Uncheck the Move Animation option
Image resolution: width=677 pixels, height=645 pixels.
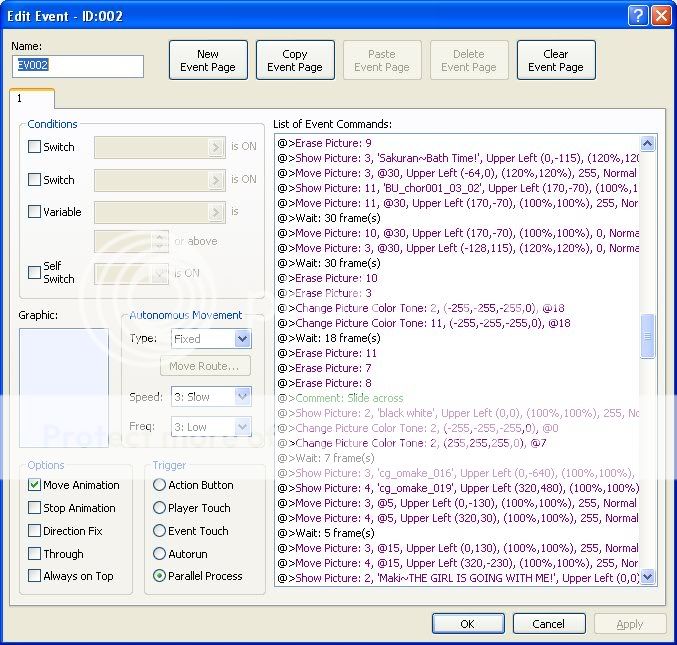35,485
